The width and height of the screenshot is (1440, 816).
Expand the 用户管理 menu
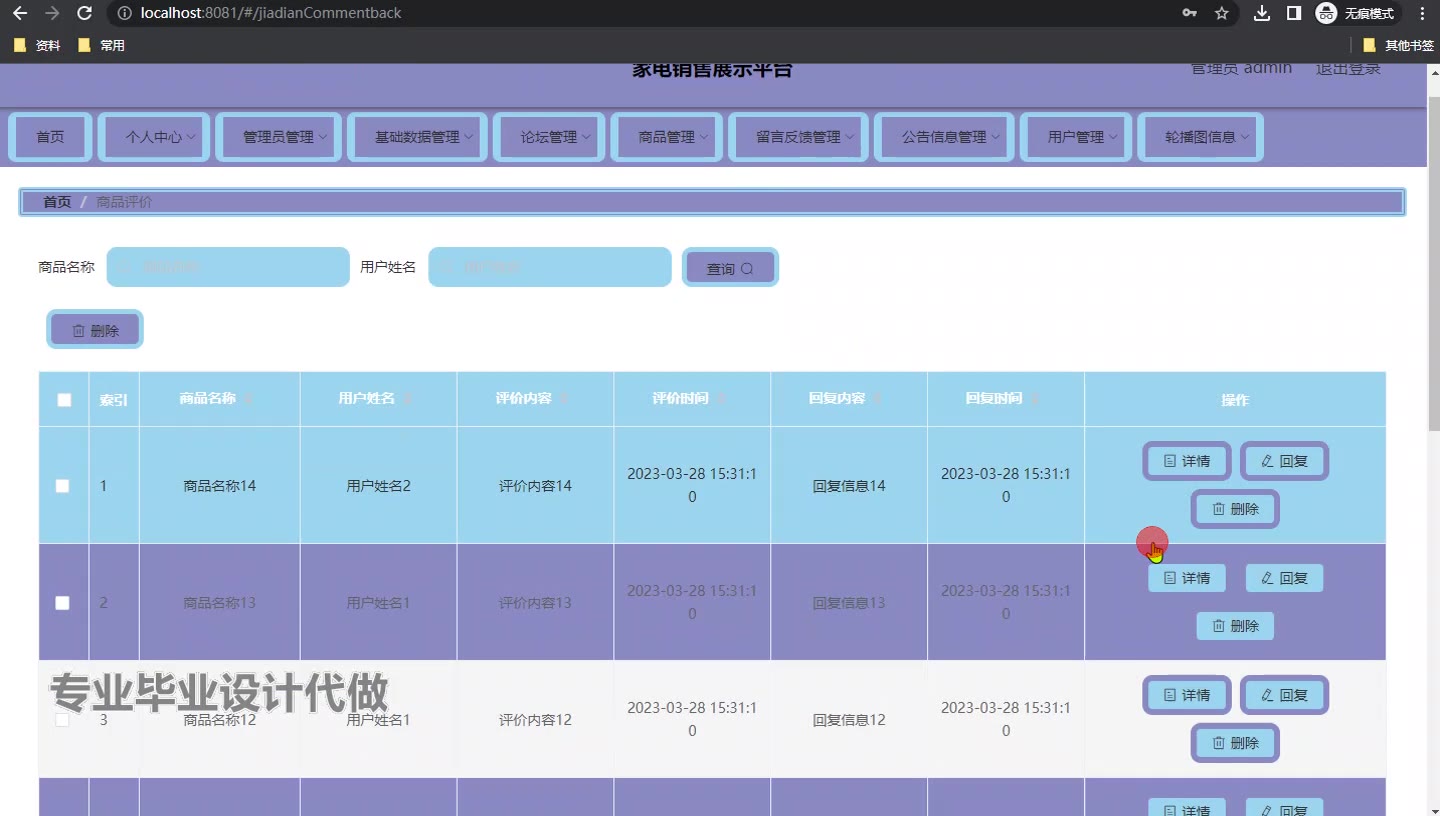pyautogui.click(x=1076, y=137)
